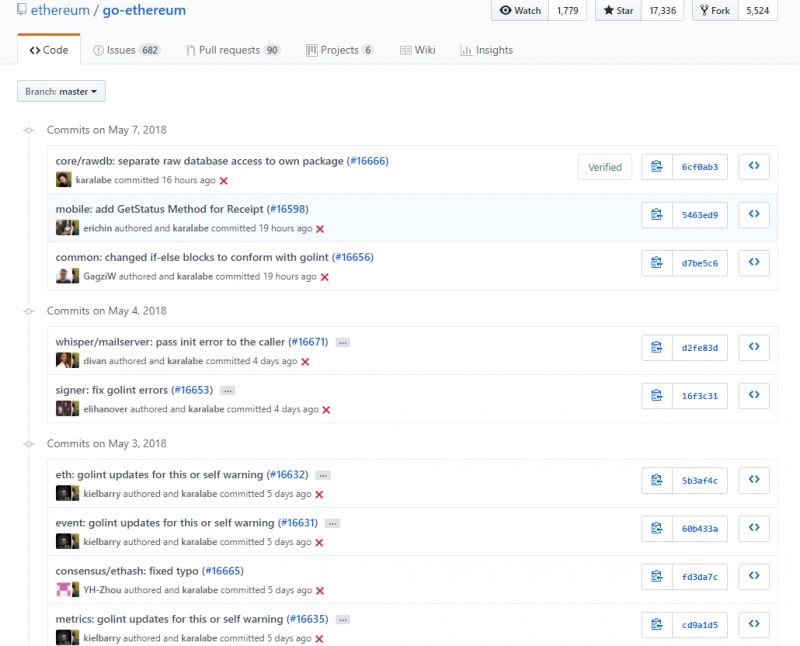The image size is (800, 646).
Task: View the 5,524 forks count
Action: click(x=758, y=10)
